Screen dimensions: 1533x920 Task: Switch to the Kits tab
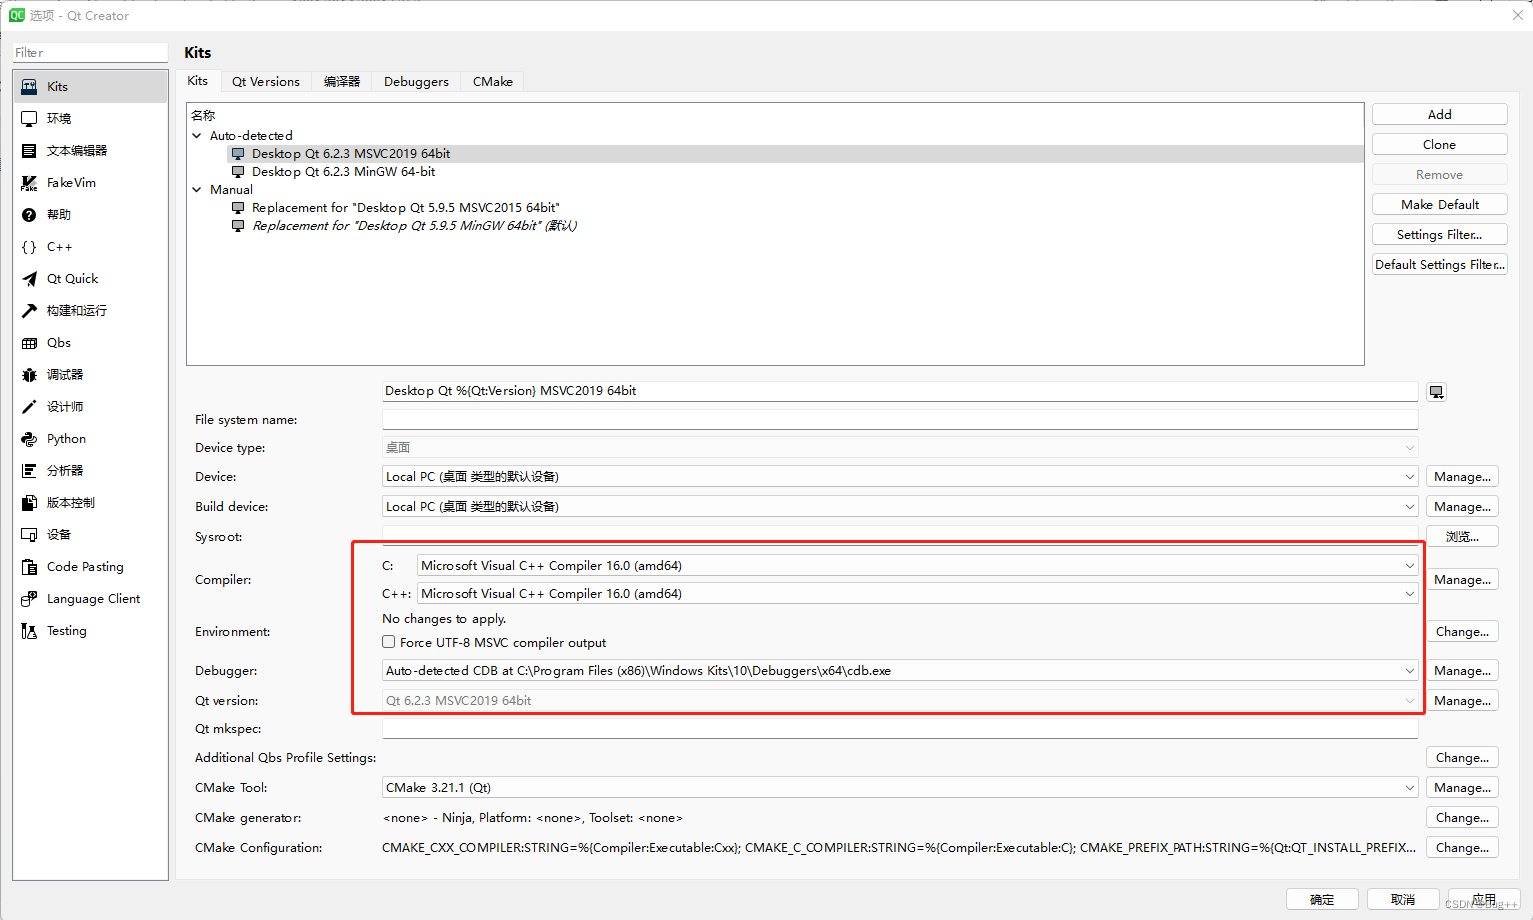pos(198,81)
